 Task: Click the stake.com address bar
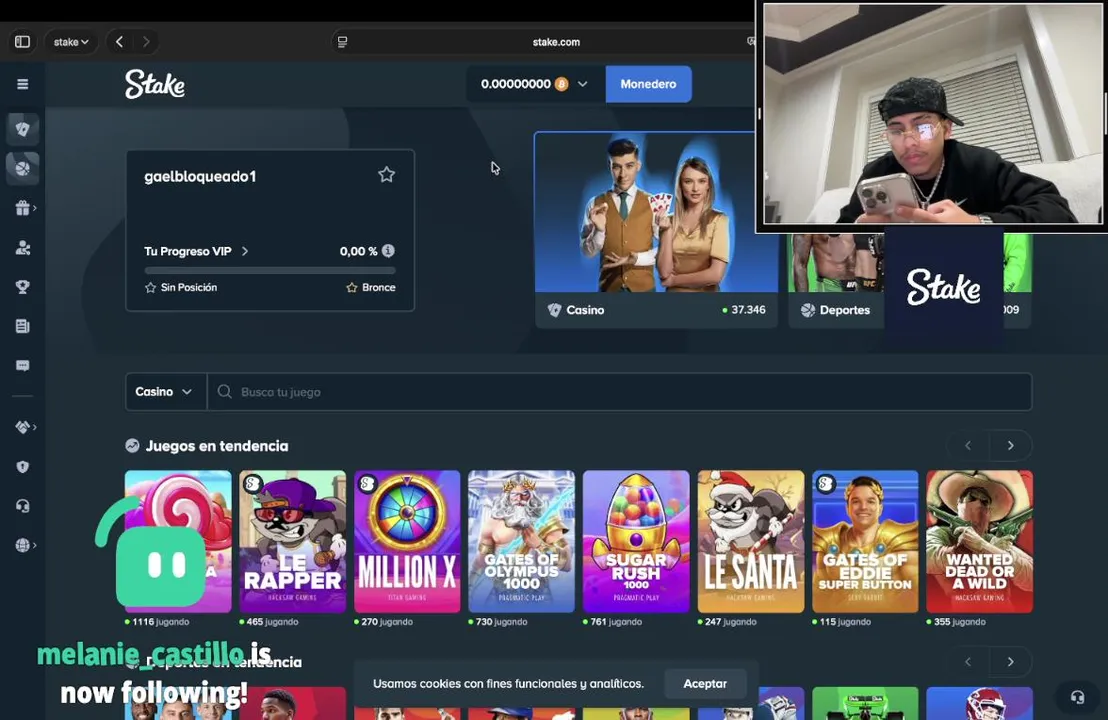tap(556, 42)
